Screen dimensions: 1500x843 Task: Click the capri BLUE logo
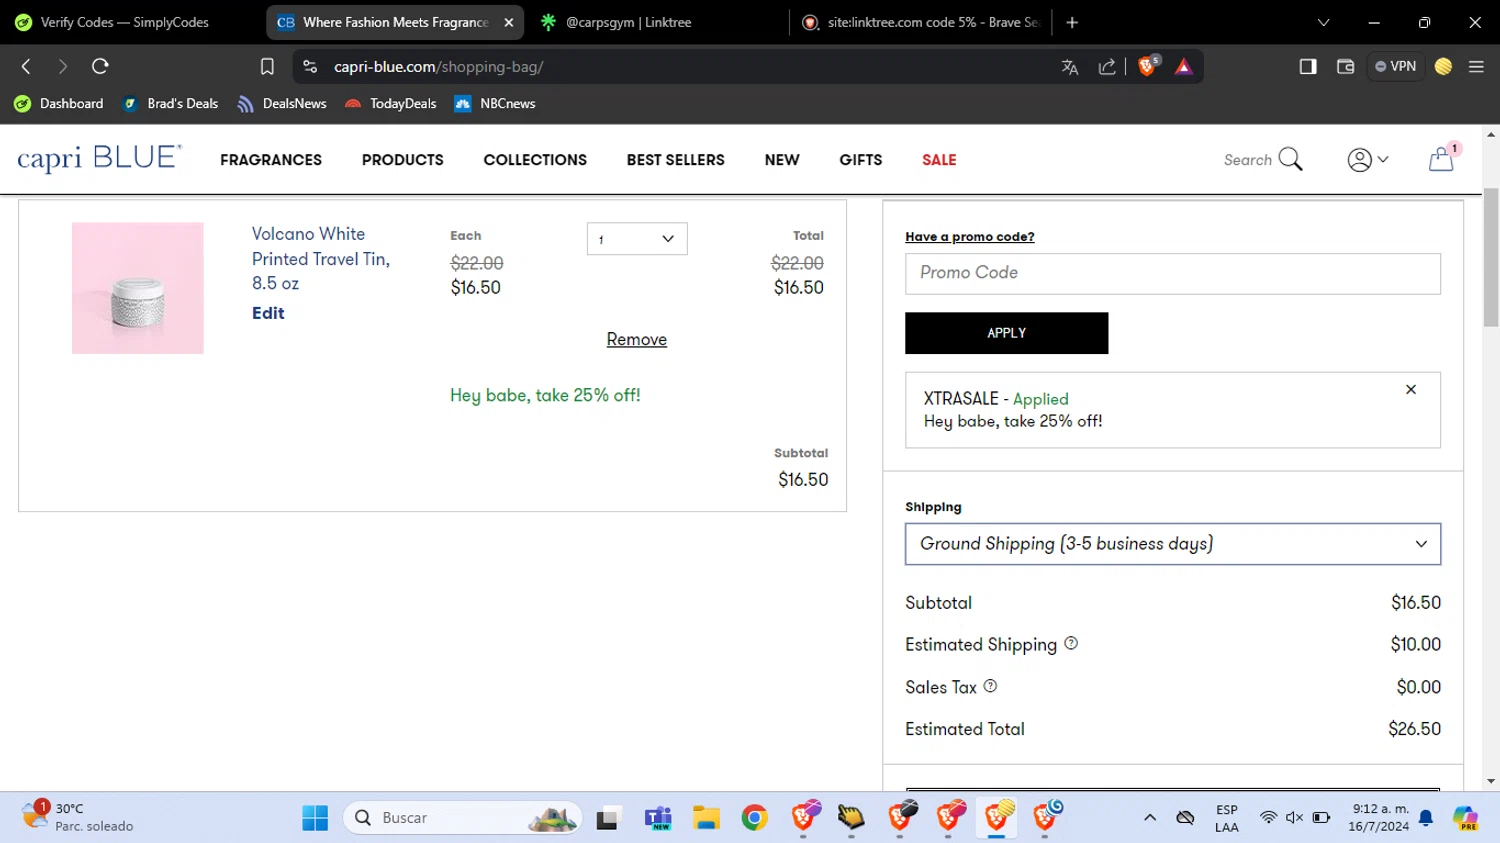point(99,159)
